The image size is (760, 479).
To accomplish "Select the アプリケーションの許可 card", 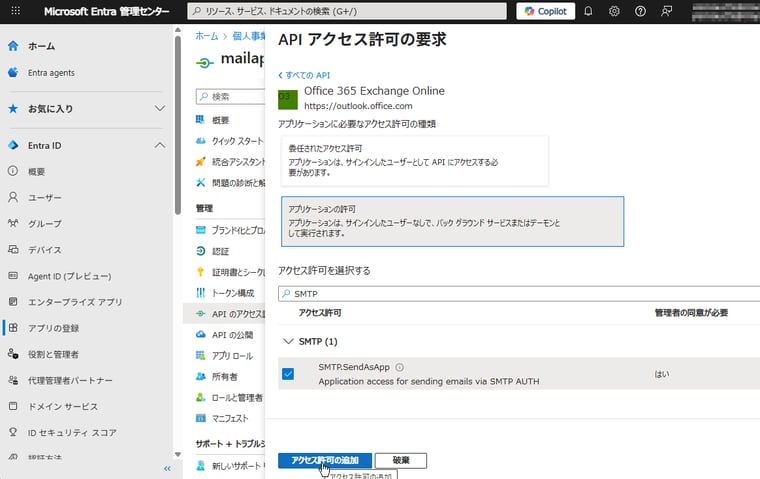I will (x=452, y=222).
